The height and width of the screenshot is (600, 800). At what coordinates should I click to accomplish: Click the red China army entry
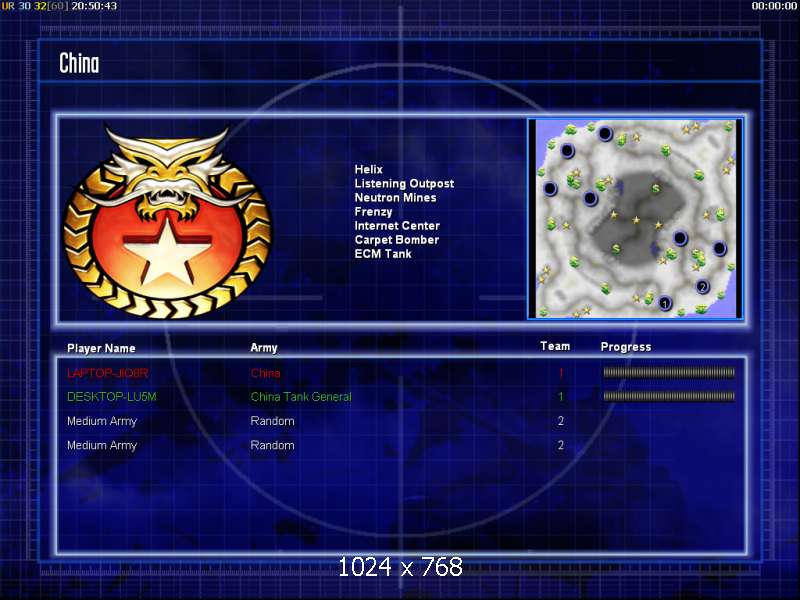[x=265, y=373]
